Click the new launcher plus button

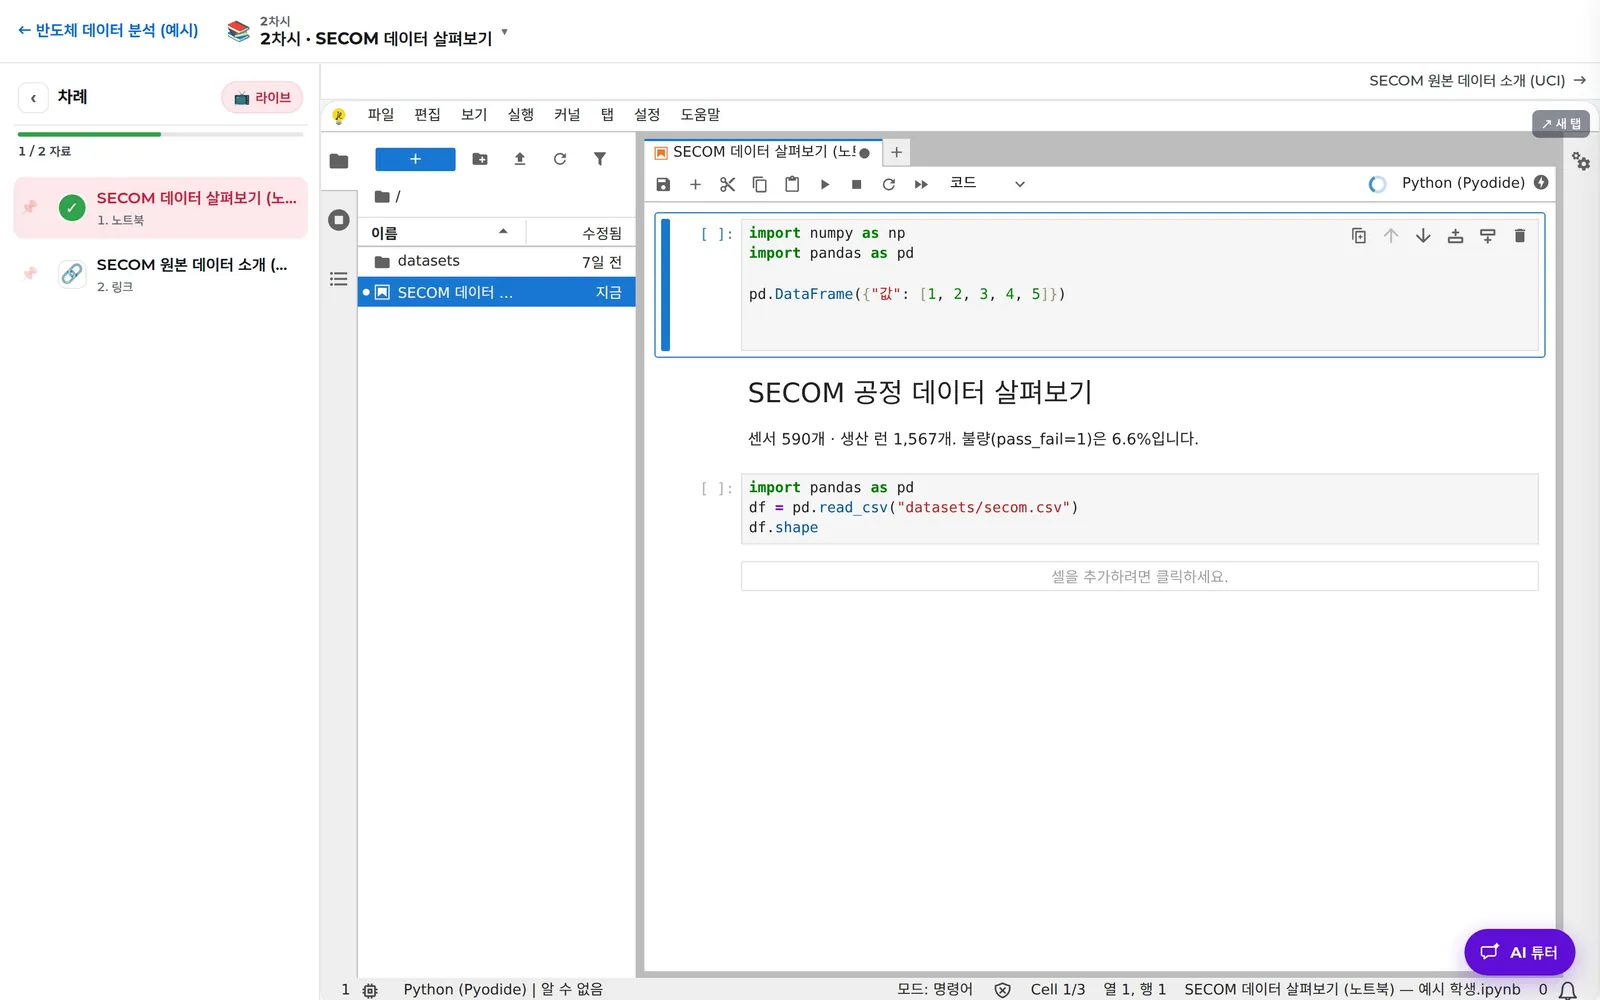pyautogui.click(x=415, y=159)
